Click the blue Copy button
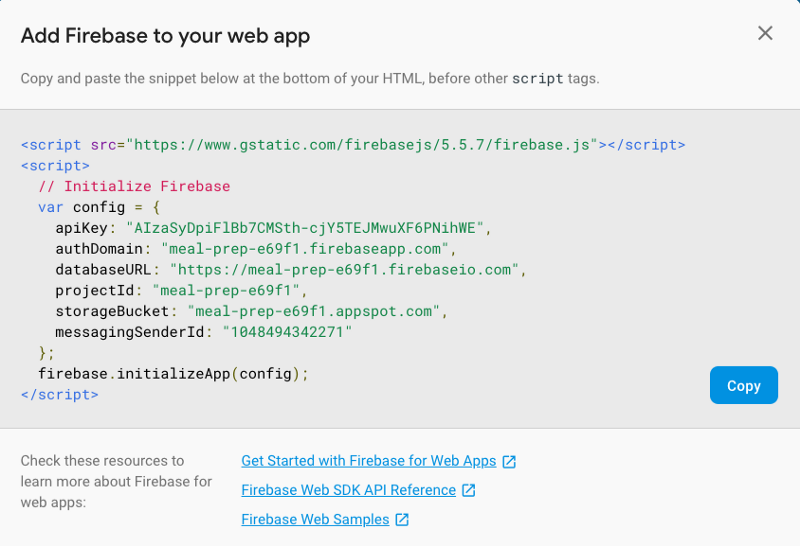This screenshot has width=800, height=546. [x=743, y=386]
